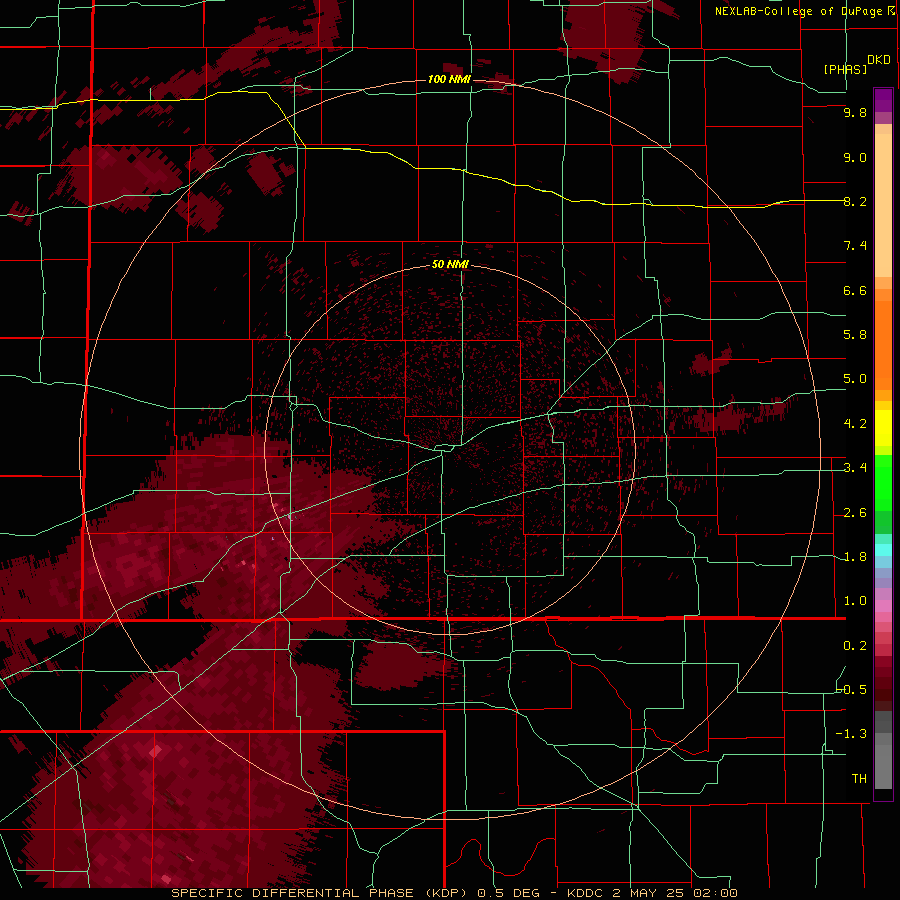Click the 100 NMI range ring label
This screenshot has width=900, height=900.
(449, 79)
